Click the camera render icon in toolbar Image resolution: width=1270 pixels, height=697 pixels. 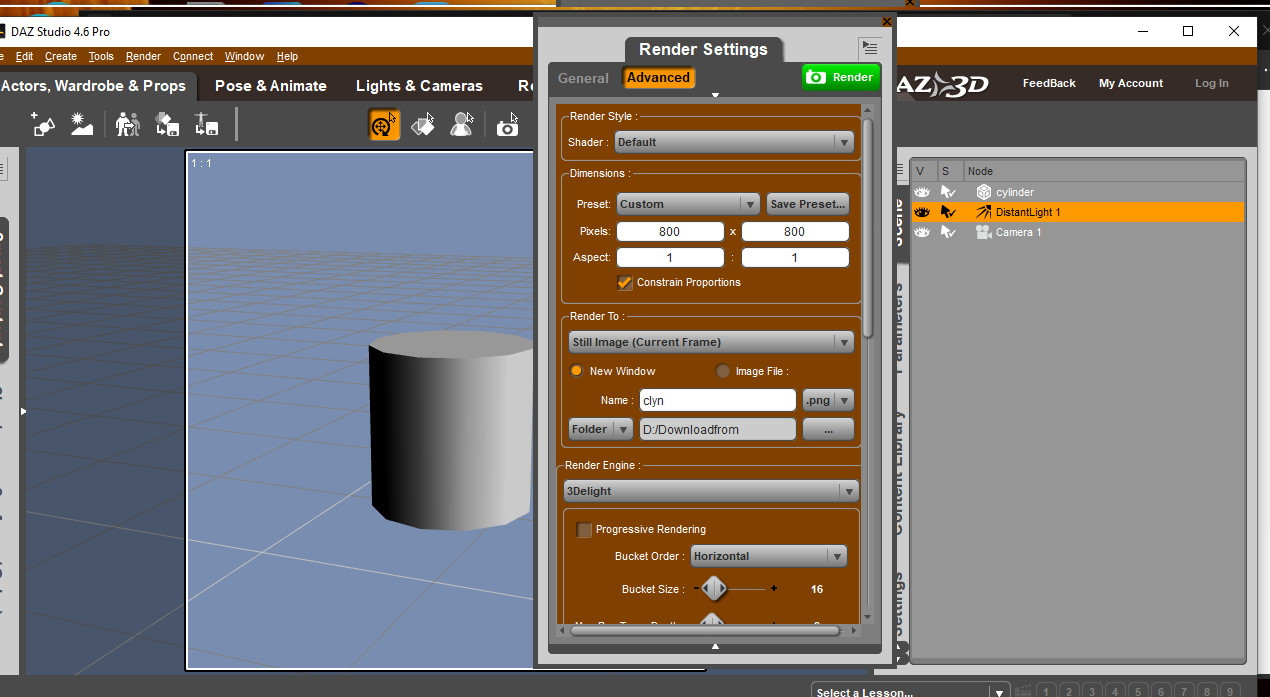click(x=507, y=125)
